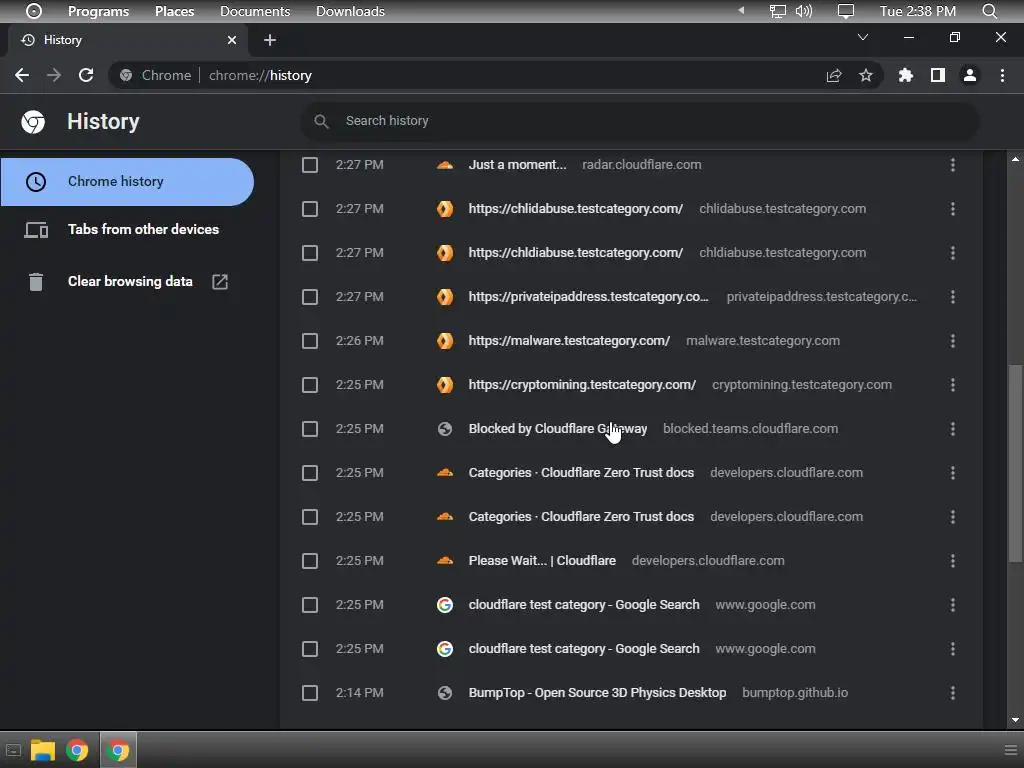Open Please Wait... | Cloudflare link
Viewport: 1024px width, 768px height.
(542, 561)
